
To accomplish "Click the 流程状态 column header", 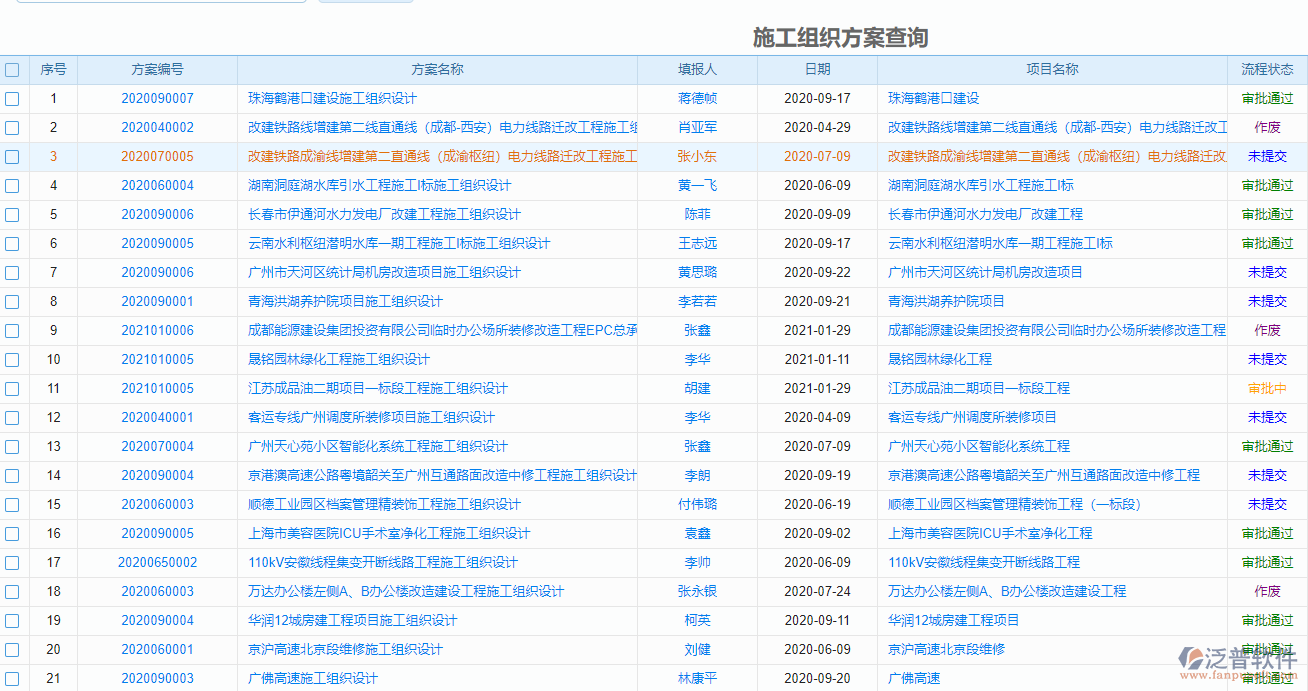I will (x=1266, y=69).
